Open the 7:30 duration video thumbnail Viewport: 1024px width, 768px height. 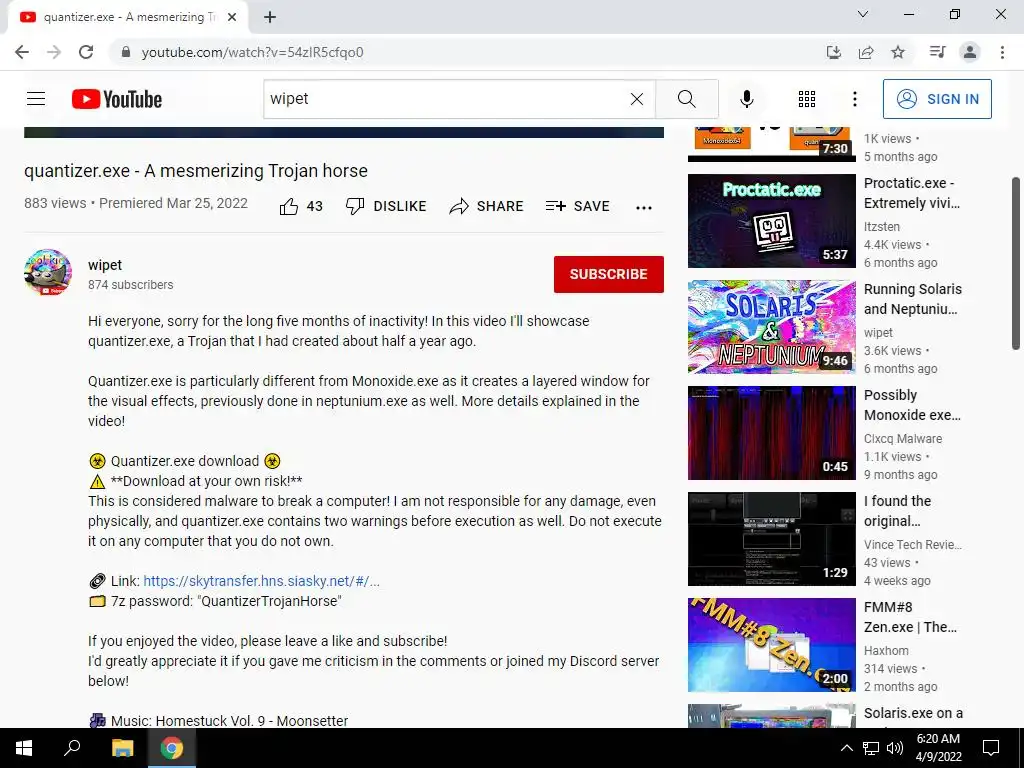click(x=771, y=144)
